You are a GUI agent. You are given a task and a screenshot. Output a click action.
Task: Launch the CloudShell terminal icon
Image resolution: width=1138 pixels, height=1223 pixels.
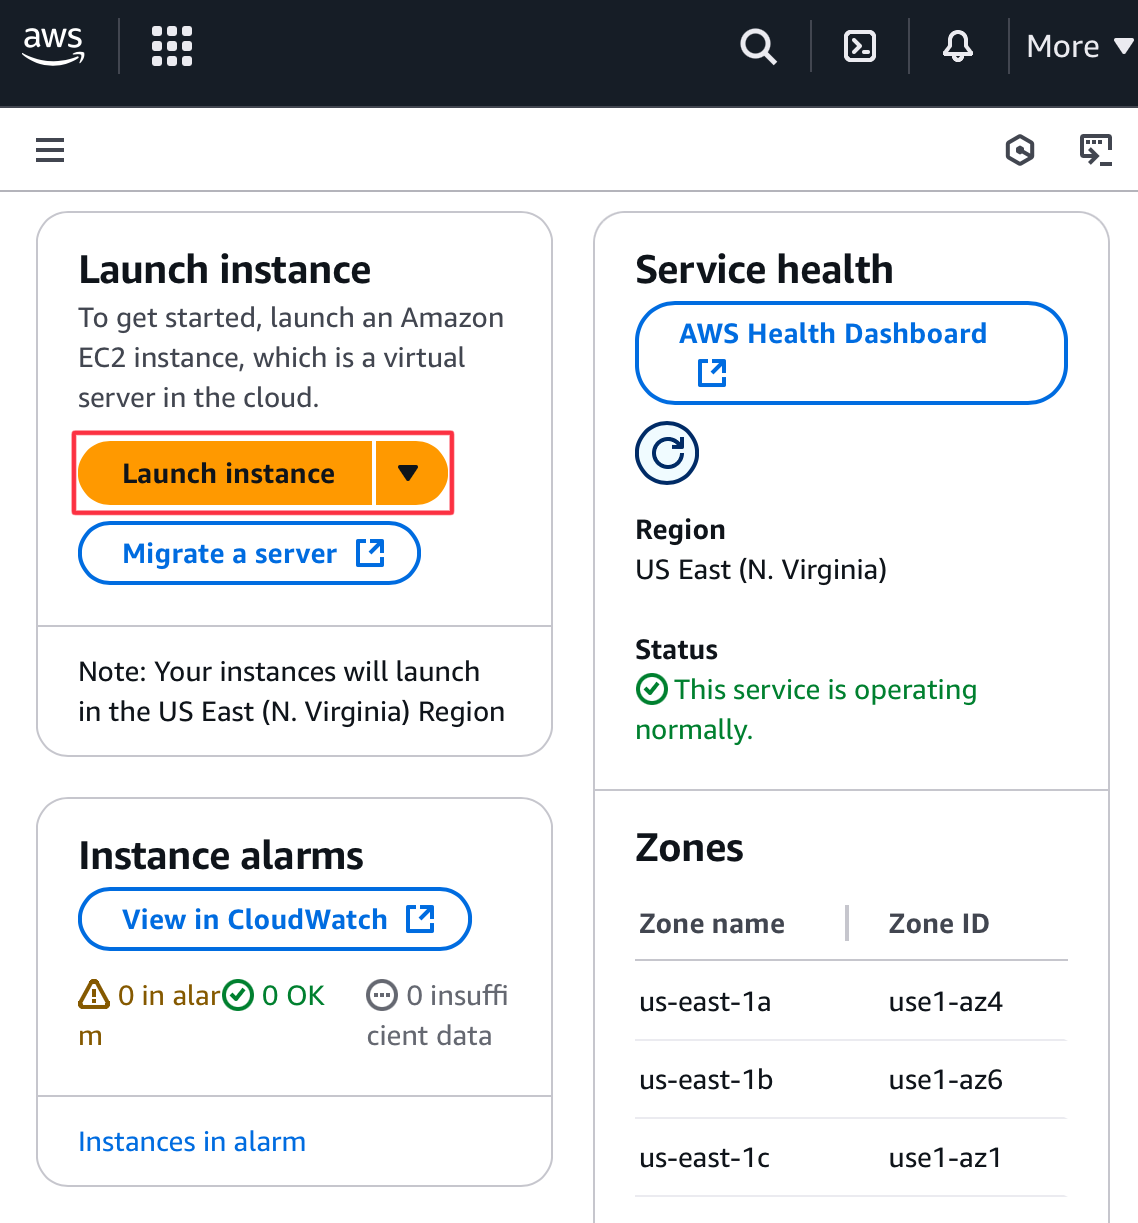coord(860,46)
